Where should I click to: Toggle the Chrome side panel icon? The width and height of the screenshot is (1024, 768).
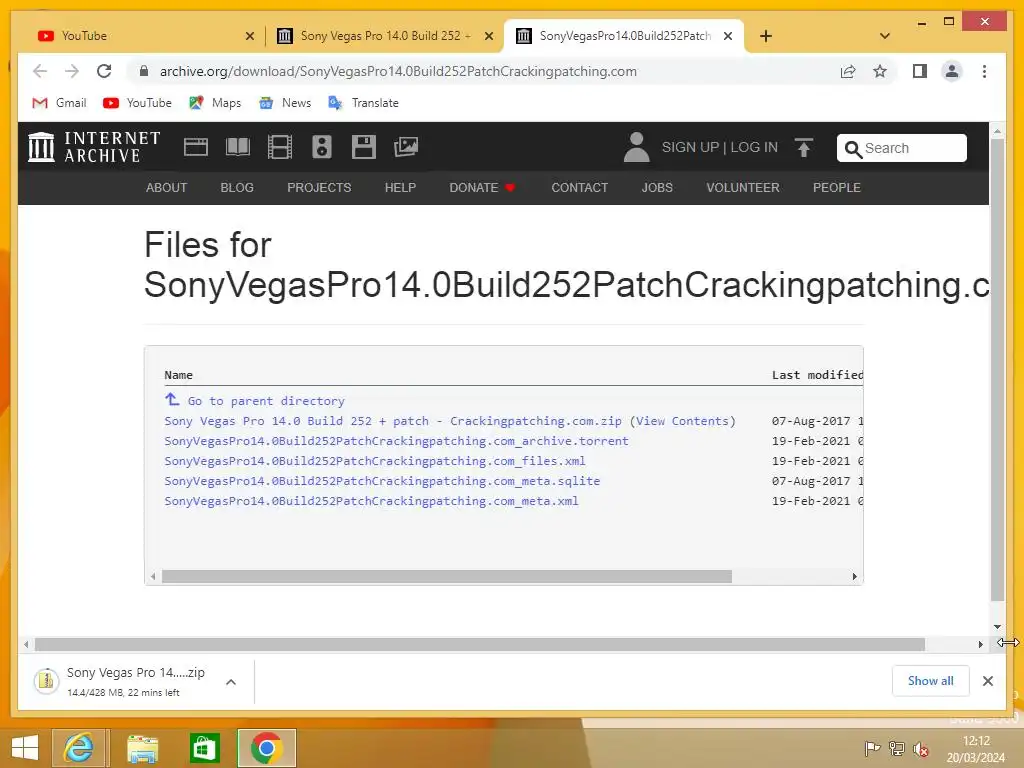click(920, 71)
